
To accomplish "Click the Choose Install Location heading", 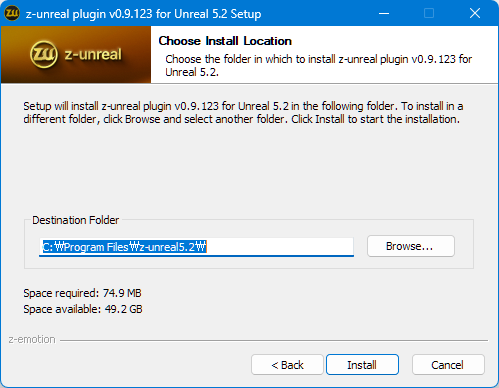I will pos(225,41).
